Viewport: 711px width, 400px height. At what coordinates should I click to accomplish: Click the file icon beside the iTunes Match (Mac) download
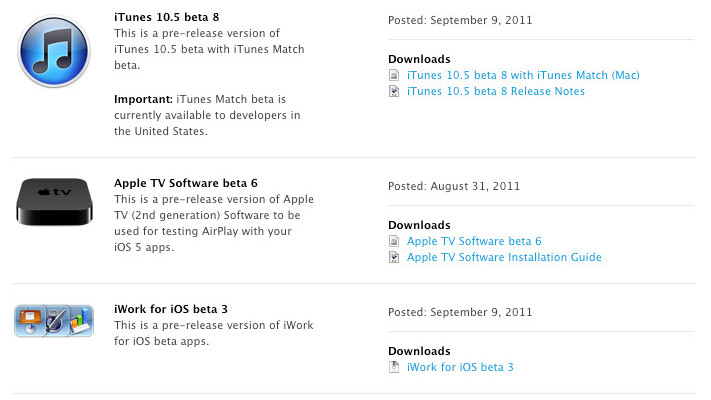394,75
